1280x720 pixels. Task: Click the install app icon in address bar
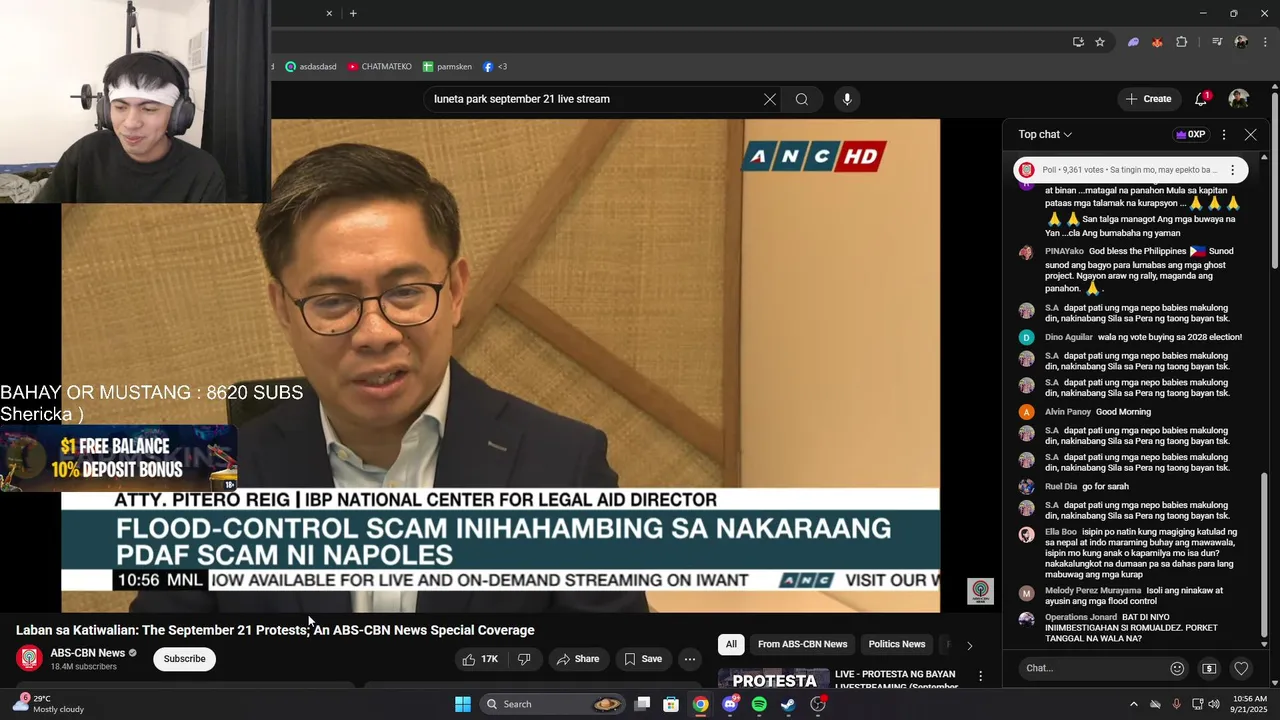1078,42
